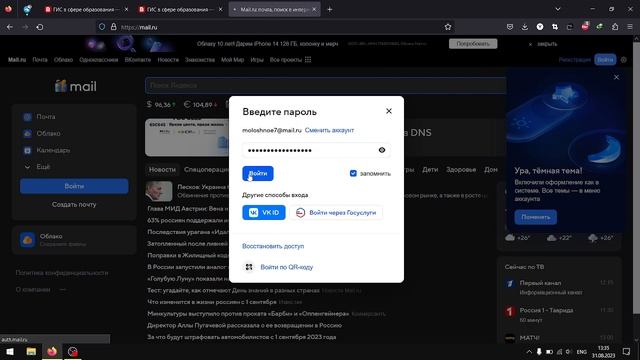This screenshot has height=360, width=640.
Task: Open the extensions puzzle icon
Action: pos(615,27)
